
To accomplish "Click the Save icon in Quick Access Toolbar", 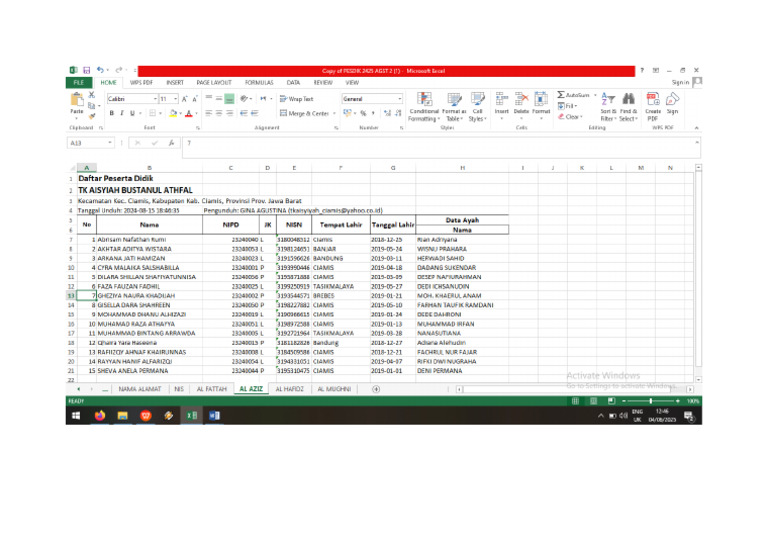I will pos(87,71).
